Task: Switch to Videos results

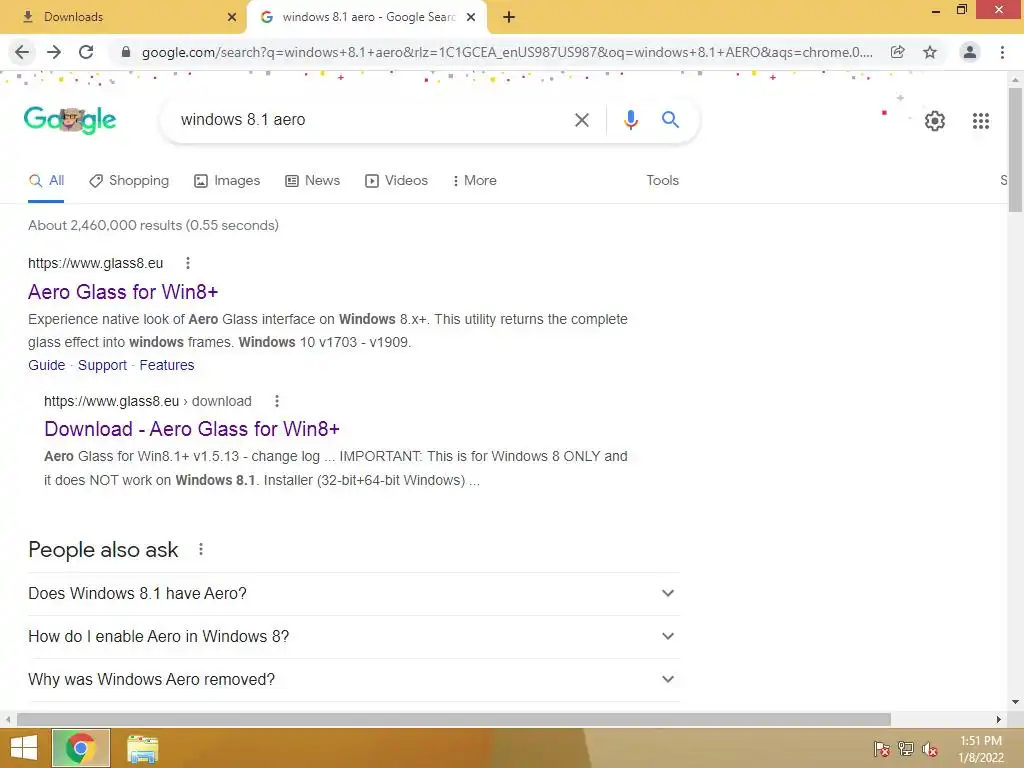Action: (396, 181)
